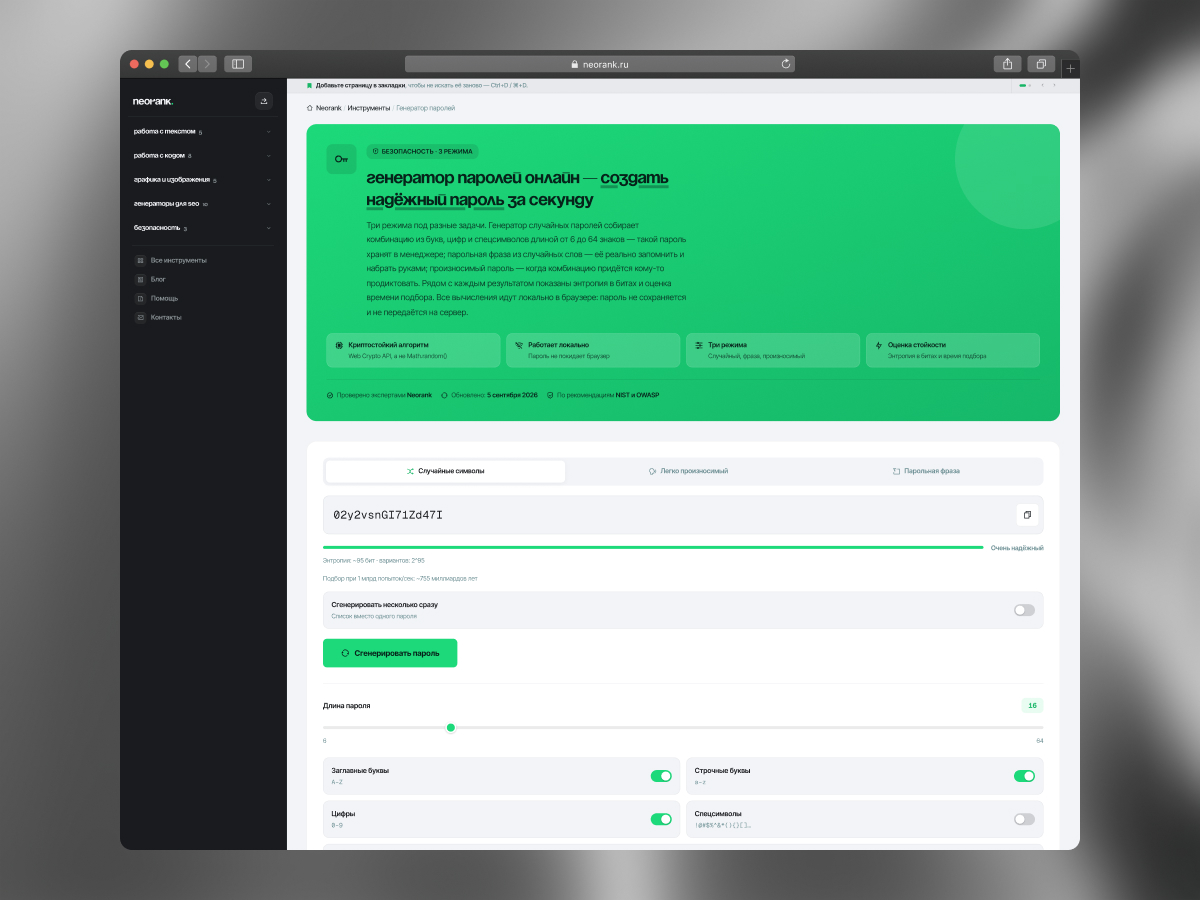
Task: Click the Сгенерировать пароль button
Action: click(x=390, y=653)
